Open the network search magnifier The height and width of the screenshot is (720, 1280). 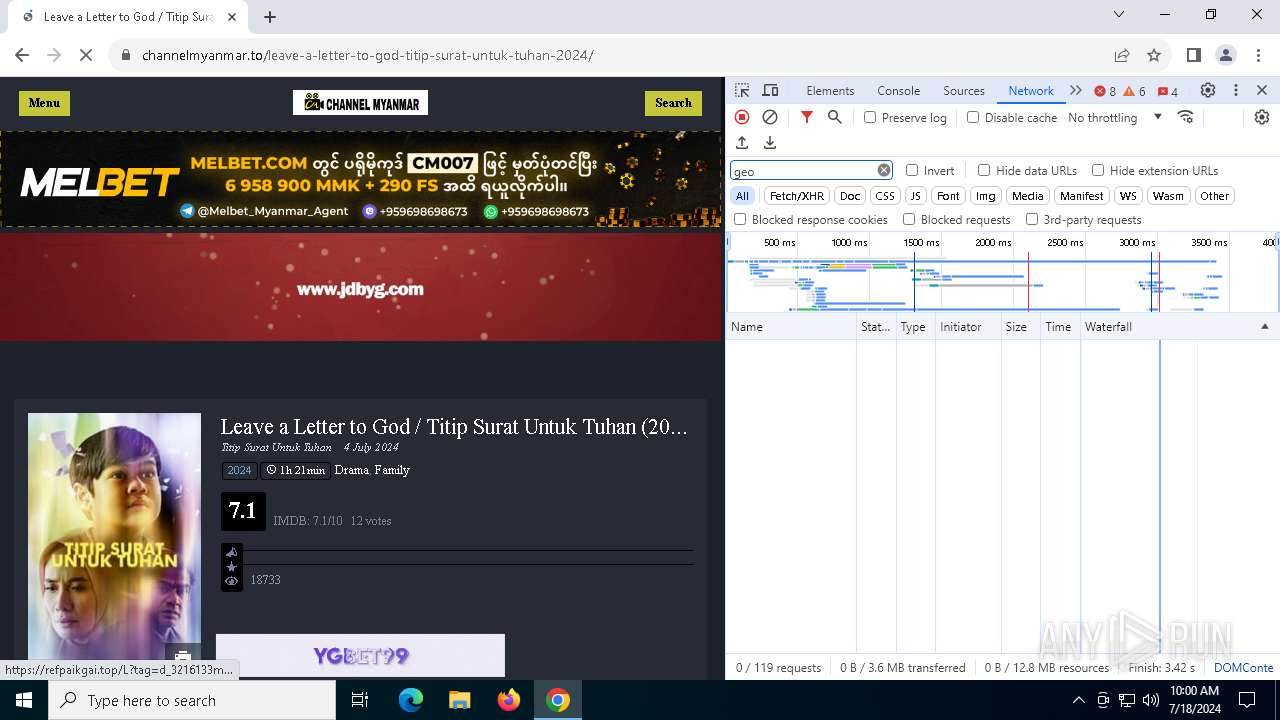coord(835,117)
